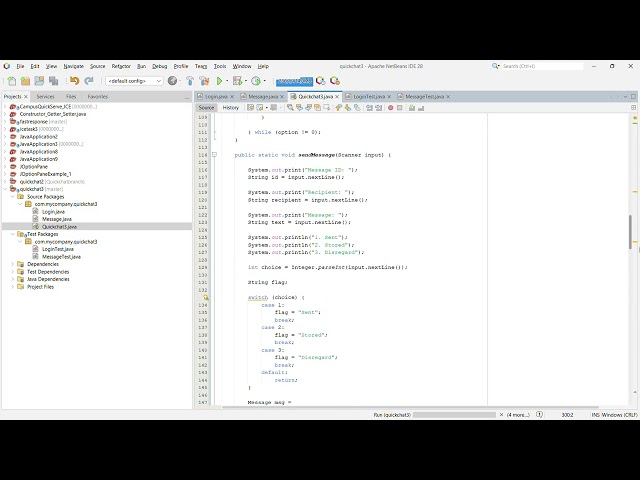Switch editor to History view
Viewport: 640px width, 480px height.
click(231, 107)
